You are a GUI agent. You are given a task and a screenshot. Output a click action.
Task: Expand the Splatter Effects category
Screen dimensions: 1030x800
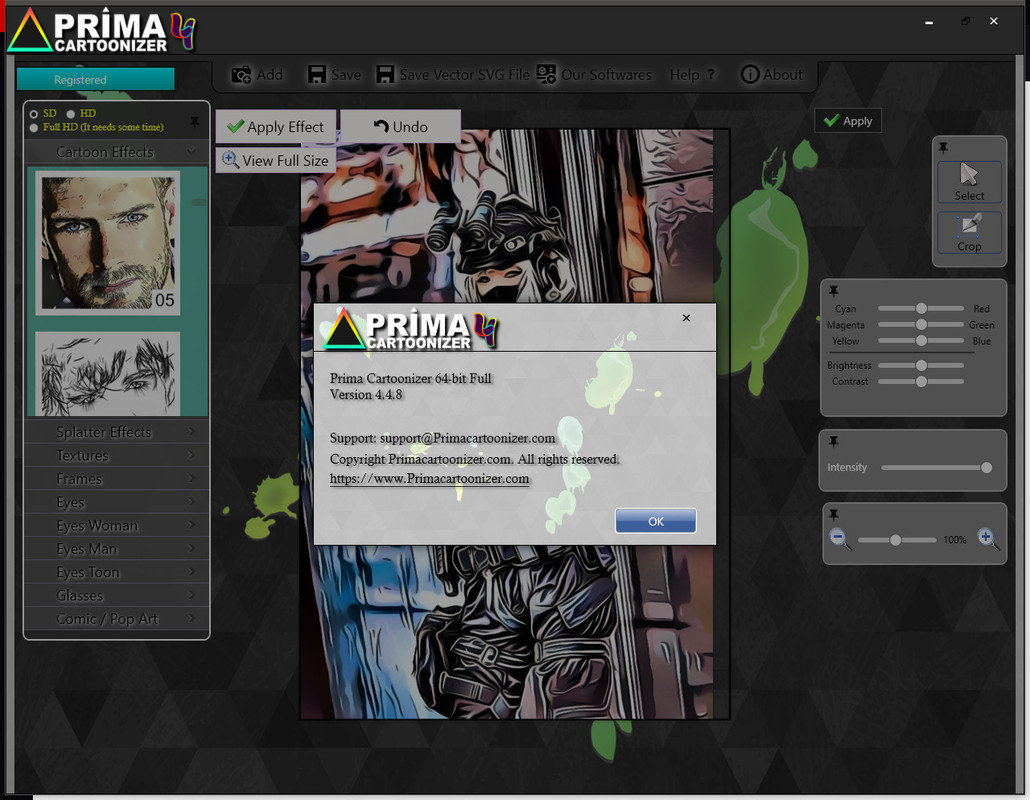coord(116,432)
